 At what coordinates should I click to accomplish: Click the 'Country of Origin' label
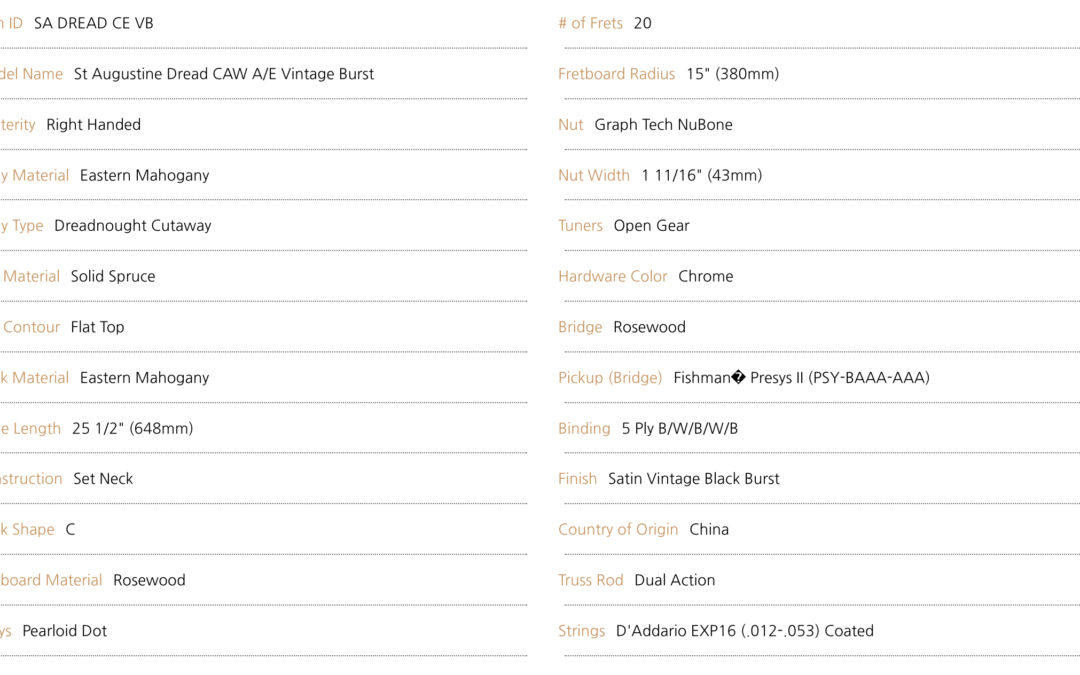click(x=618, y=530)
